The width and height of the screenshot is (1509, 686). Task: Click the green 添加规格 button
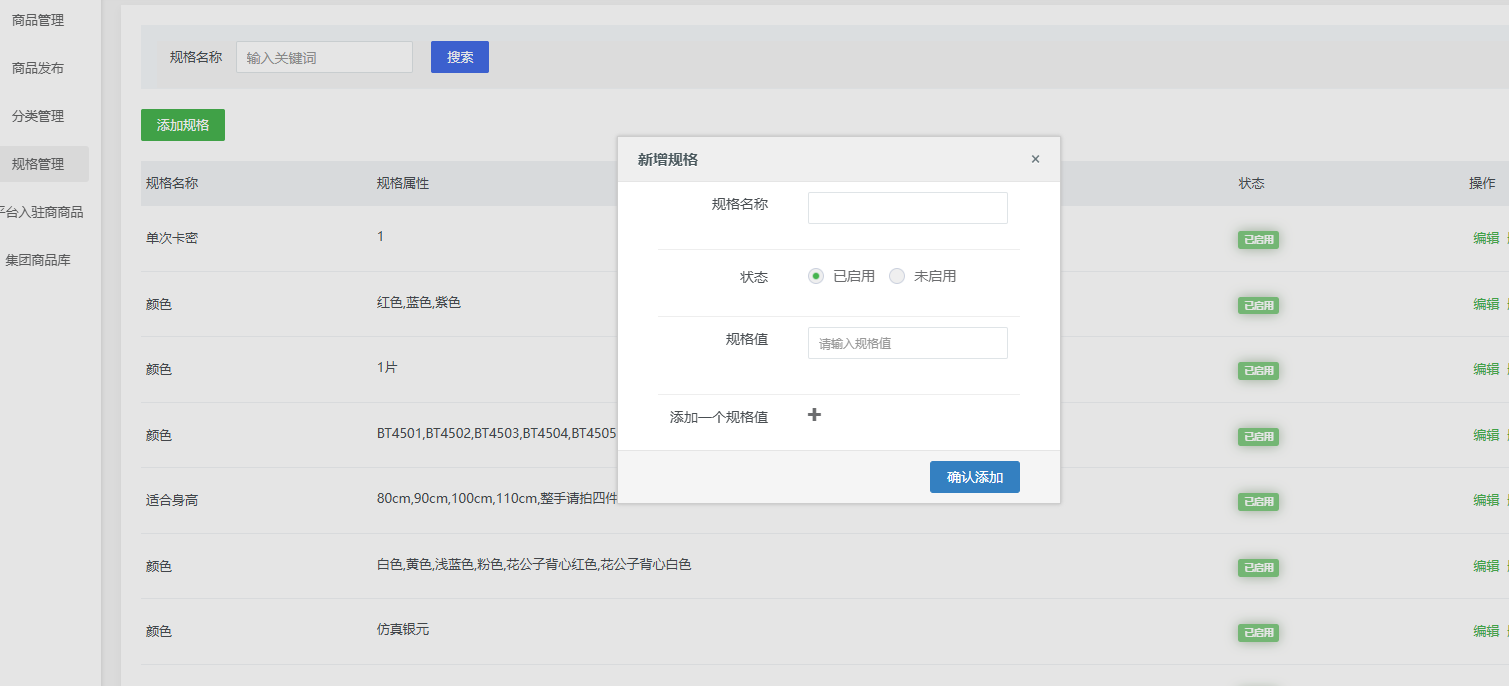tap(183, 125)
